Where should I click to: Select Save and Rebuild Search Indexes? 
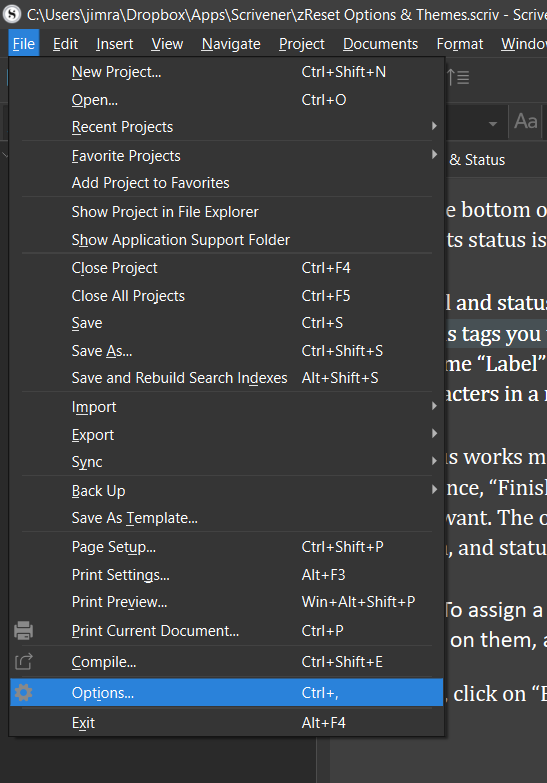(227, 378)
